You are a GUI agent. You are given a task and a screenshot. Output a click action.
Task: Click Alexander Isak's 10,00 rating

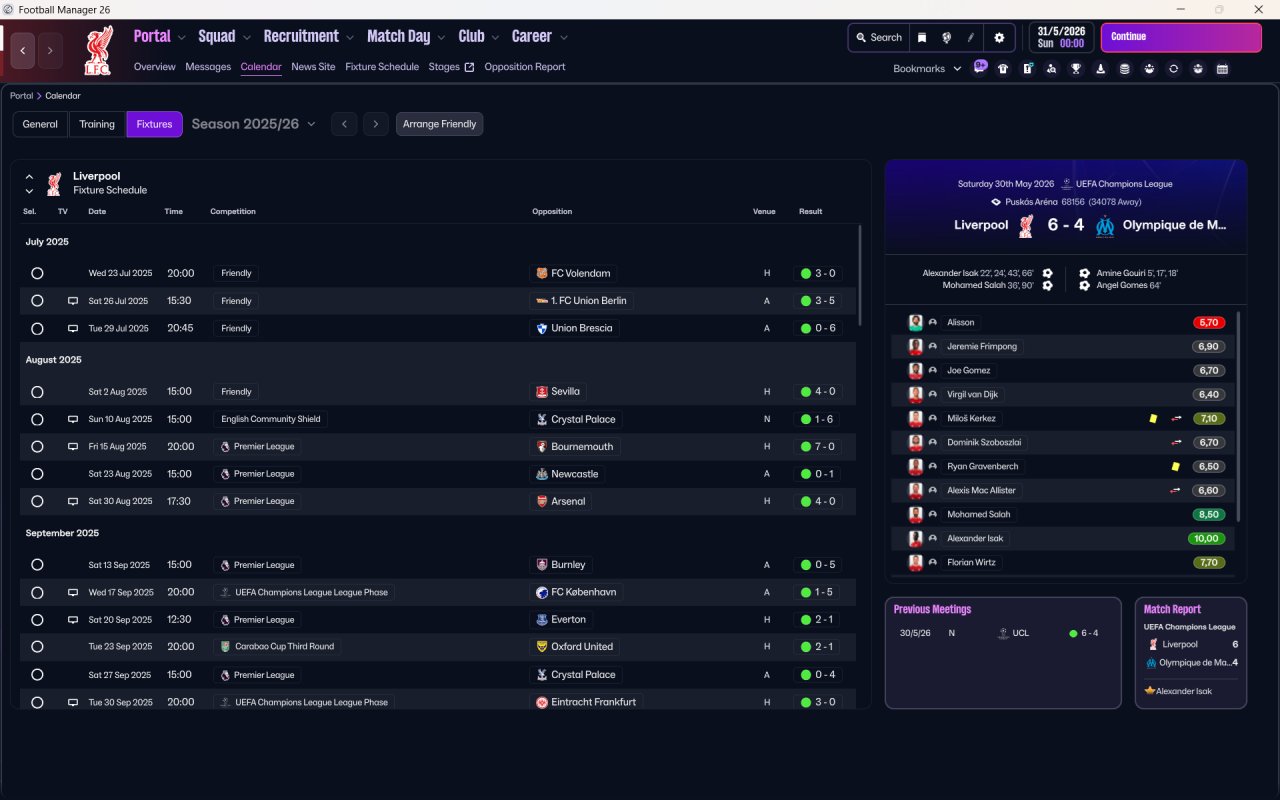pos(1209,538)
